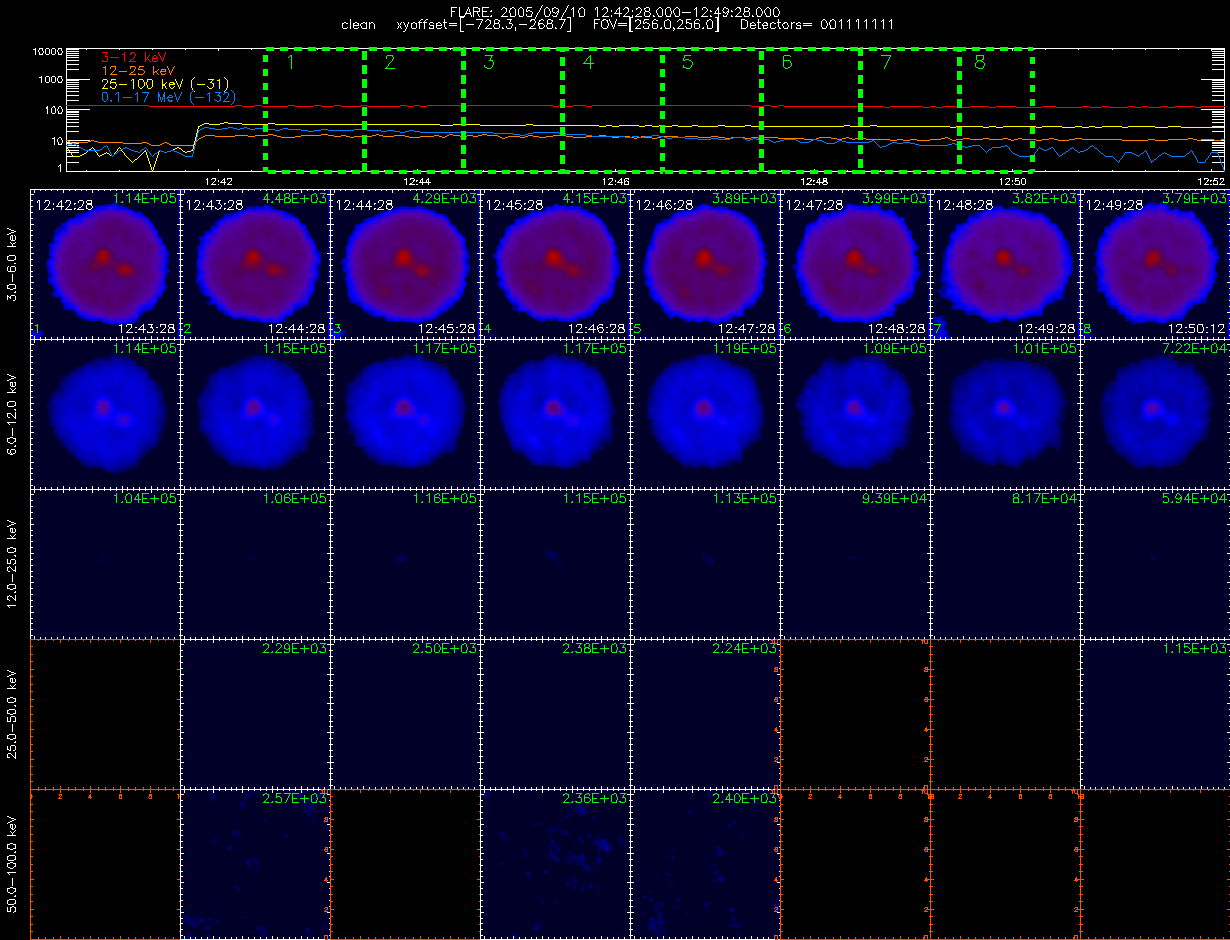This screenshot has width=1230, height=940.
Task: Click the 10000 y-axis tick label
Action: coord(48,50)
